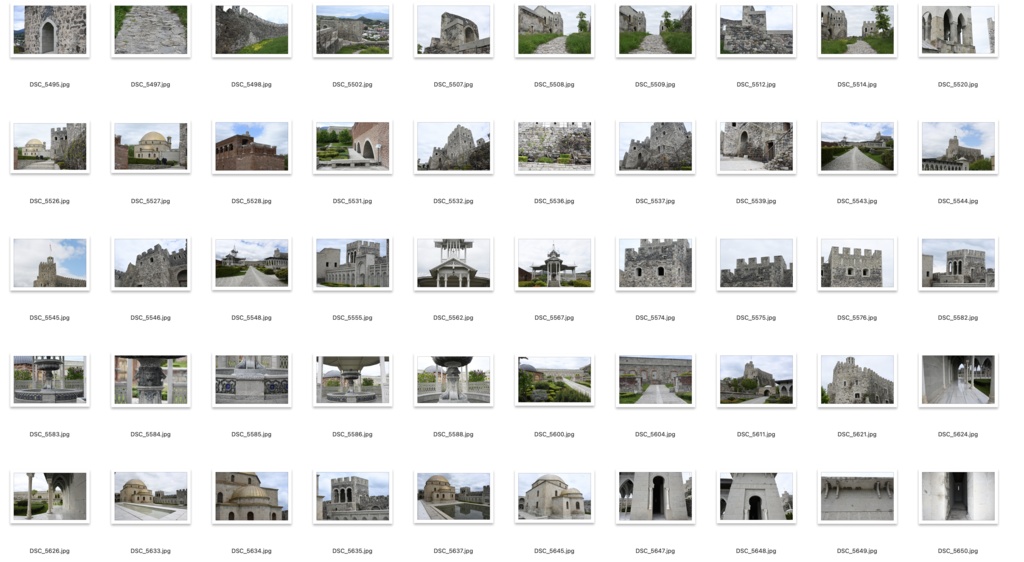Image resolution: width=1024 pixels, height=562 pixels.
Task: Choose the DSC_5543.jpg pathway photo
Action: click(857, 147)
